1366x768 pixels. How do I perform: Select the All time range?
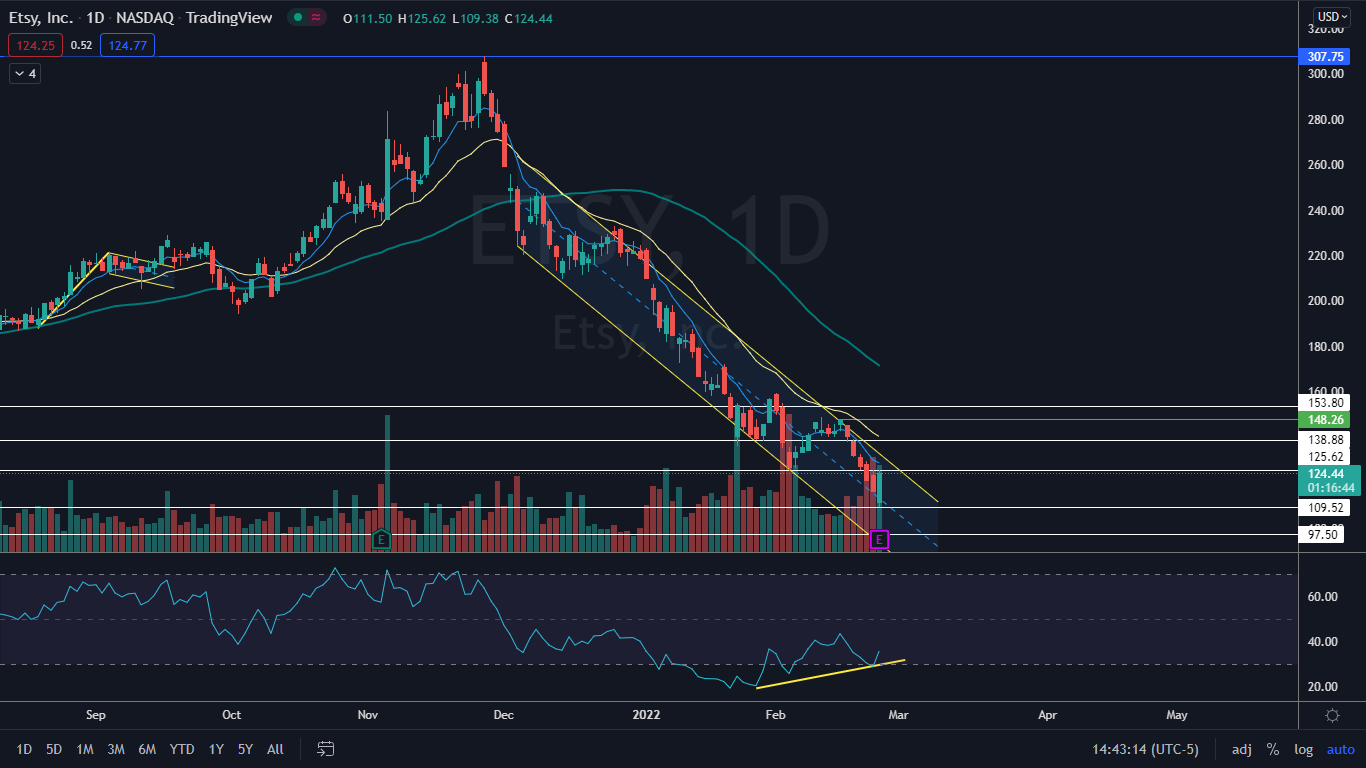point(276,748)
